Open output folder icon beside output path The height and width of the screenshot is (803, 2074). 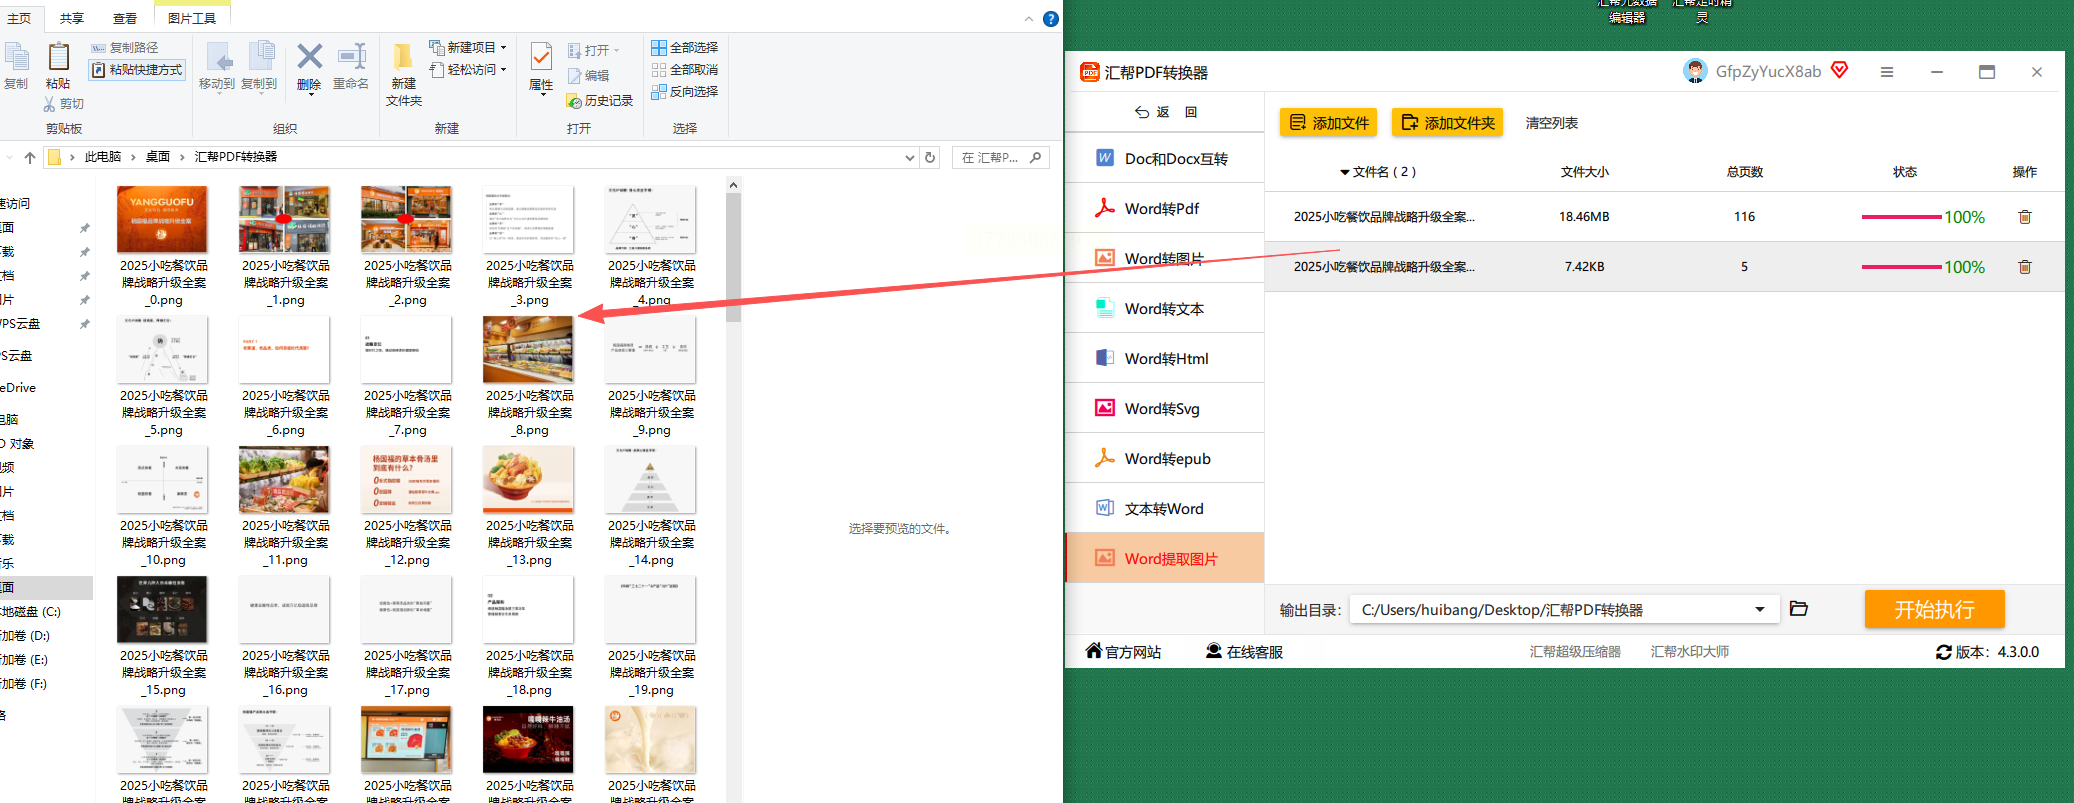pos(1798,608)
